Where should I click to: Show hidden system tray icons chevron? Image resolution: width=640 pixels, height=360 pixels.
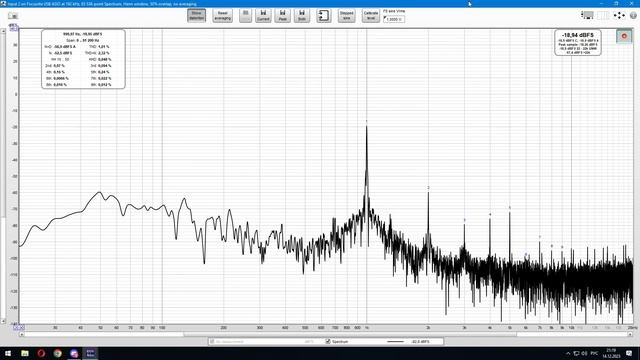(x=568, y=353)
